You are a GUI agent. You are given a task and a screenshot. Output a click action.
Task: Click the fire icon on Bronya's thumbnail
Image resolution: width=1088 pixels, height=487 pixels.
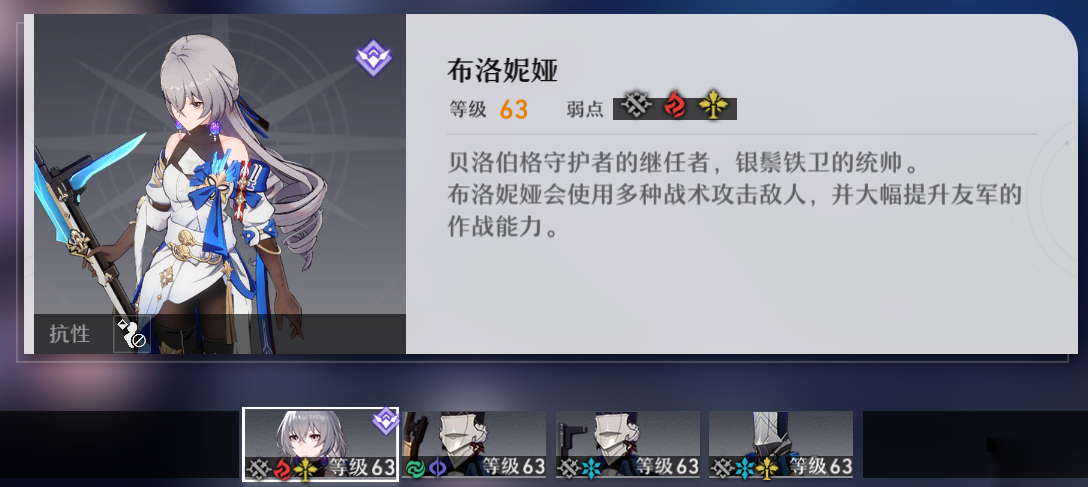tap(282, 468)
